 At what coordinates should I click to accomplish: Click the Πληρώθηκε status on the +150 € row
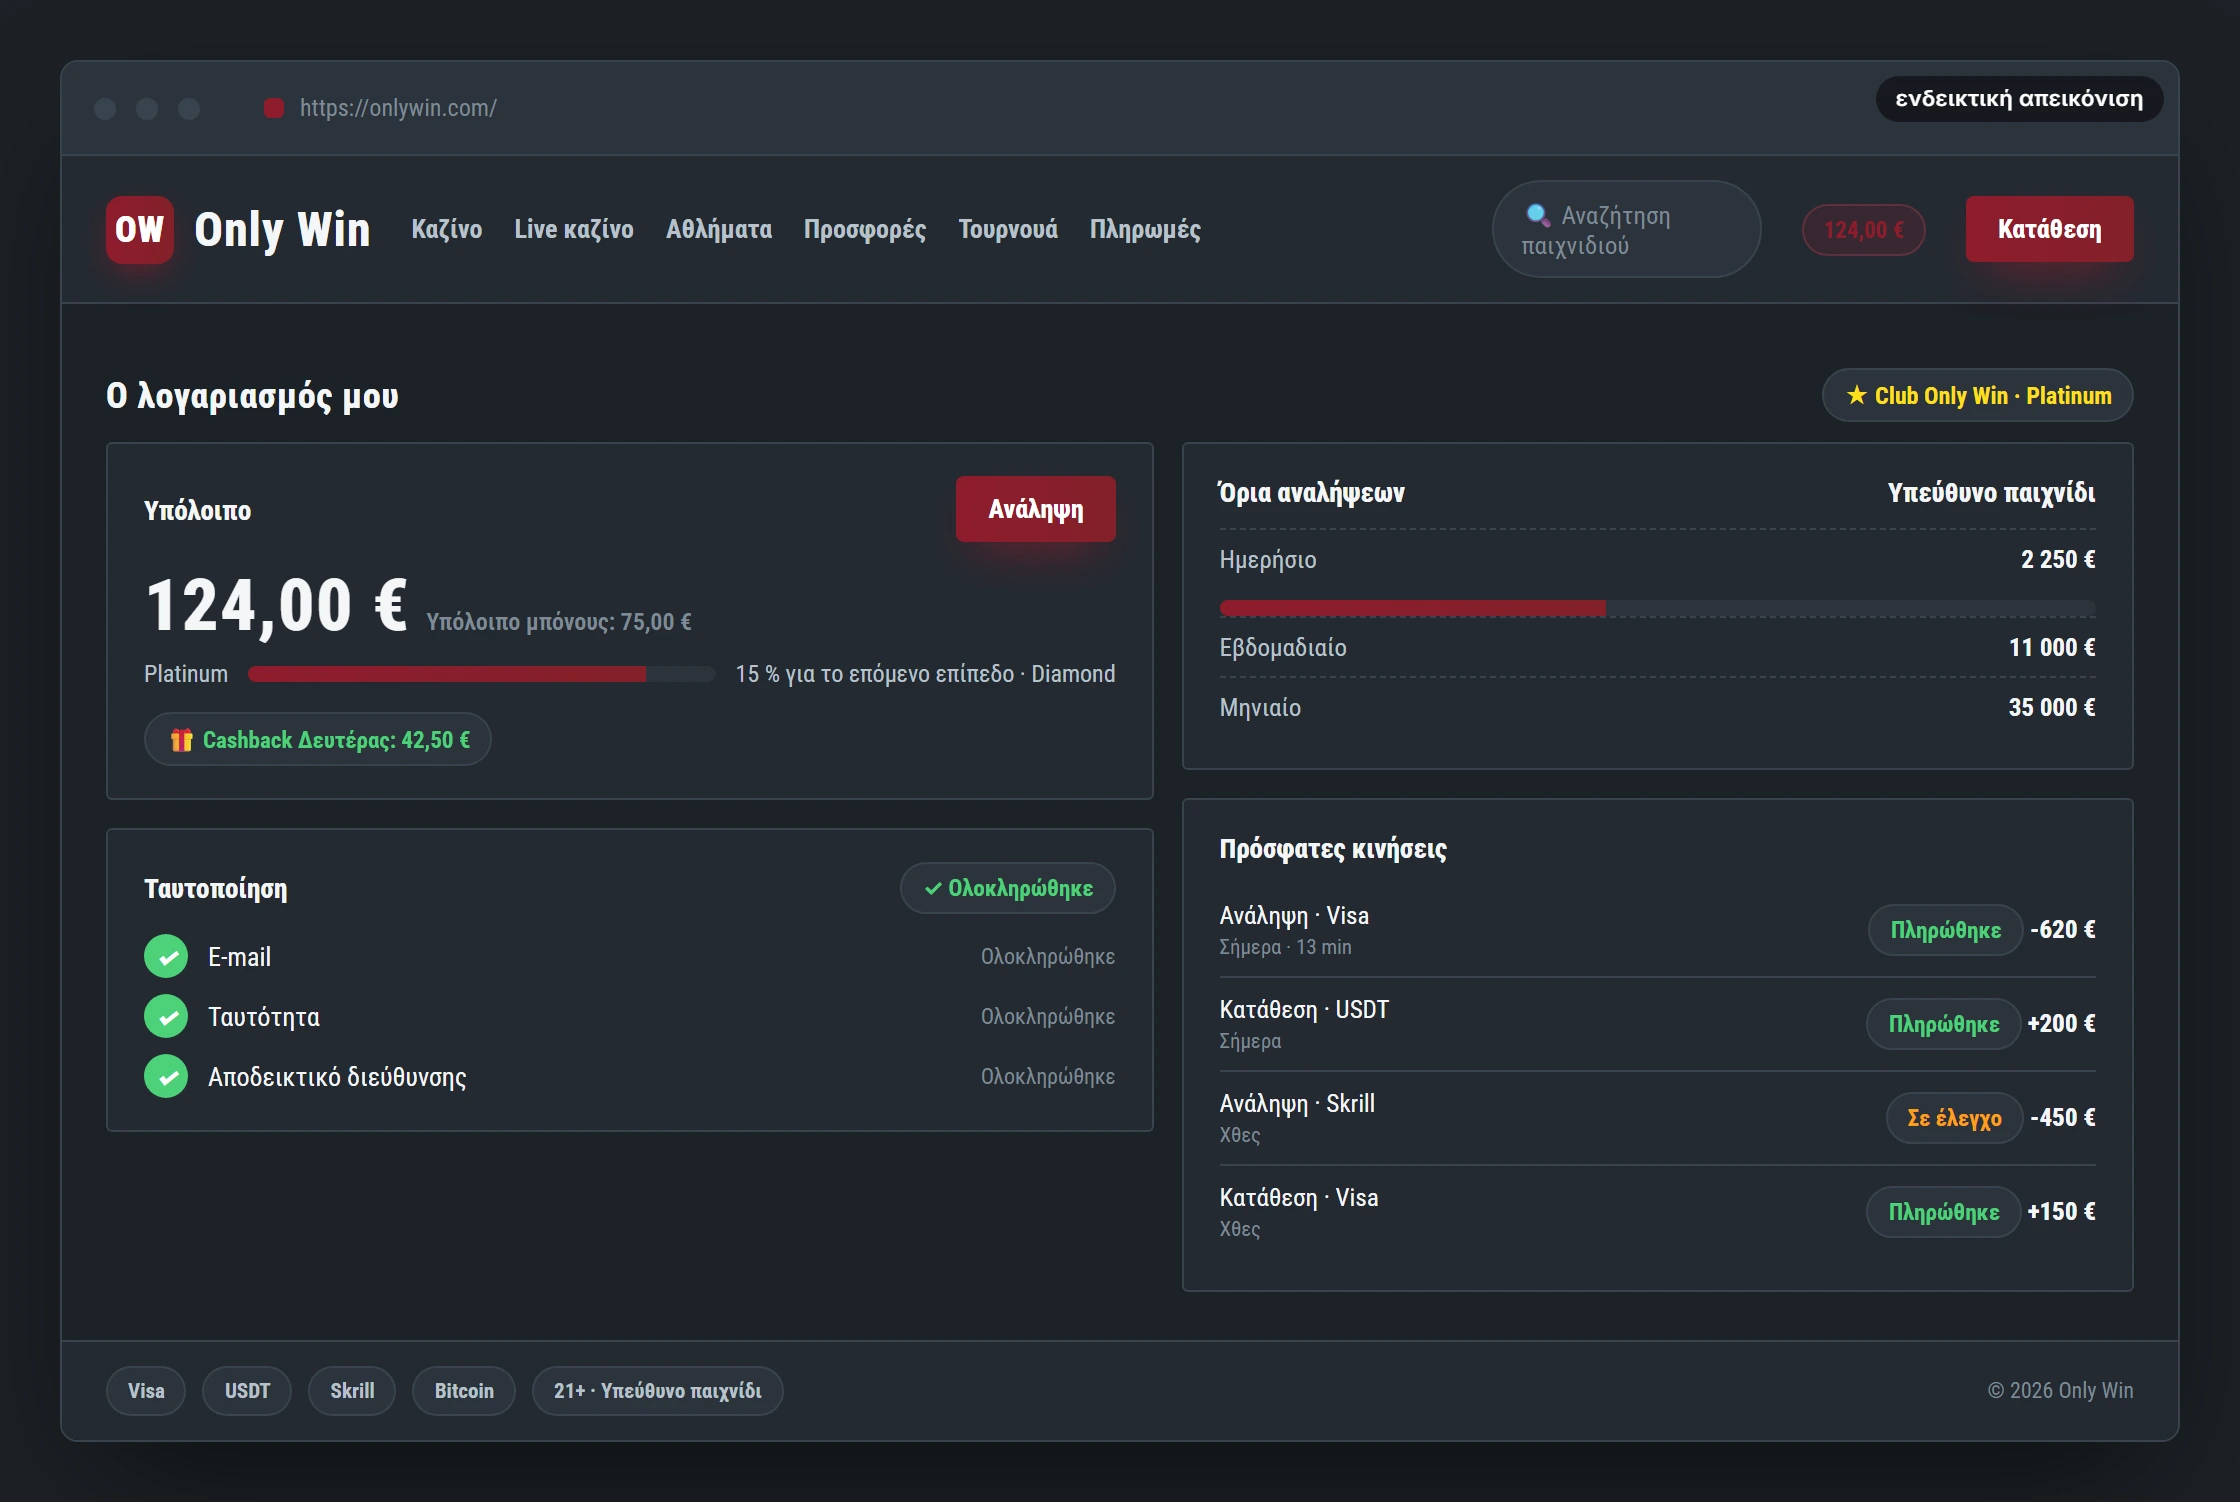(x=1943, y=1212)
